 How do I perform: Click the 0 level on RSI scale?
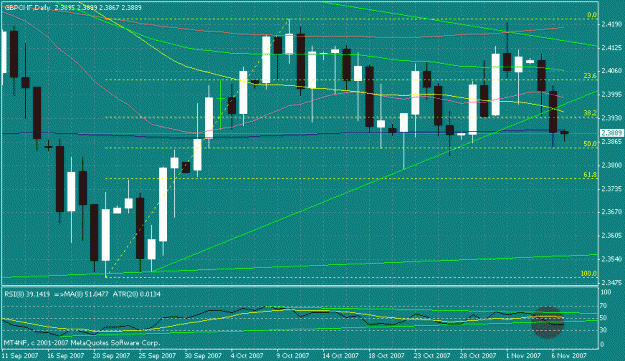coord(602,344)
